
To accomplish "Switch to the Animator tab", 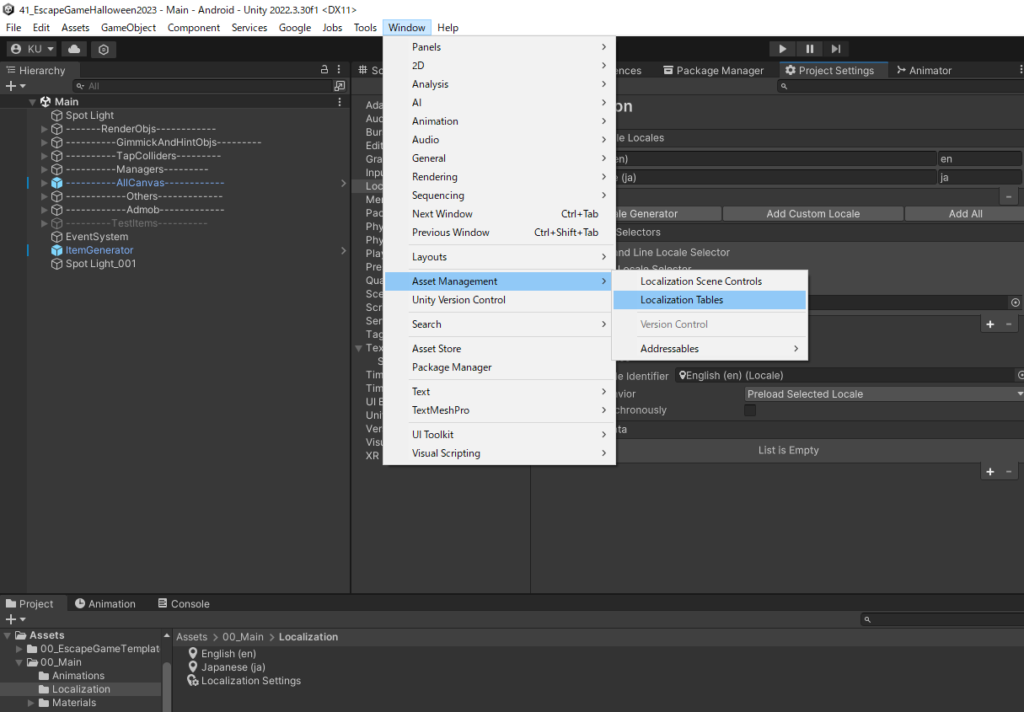I will (924, 70).
